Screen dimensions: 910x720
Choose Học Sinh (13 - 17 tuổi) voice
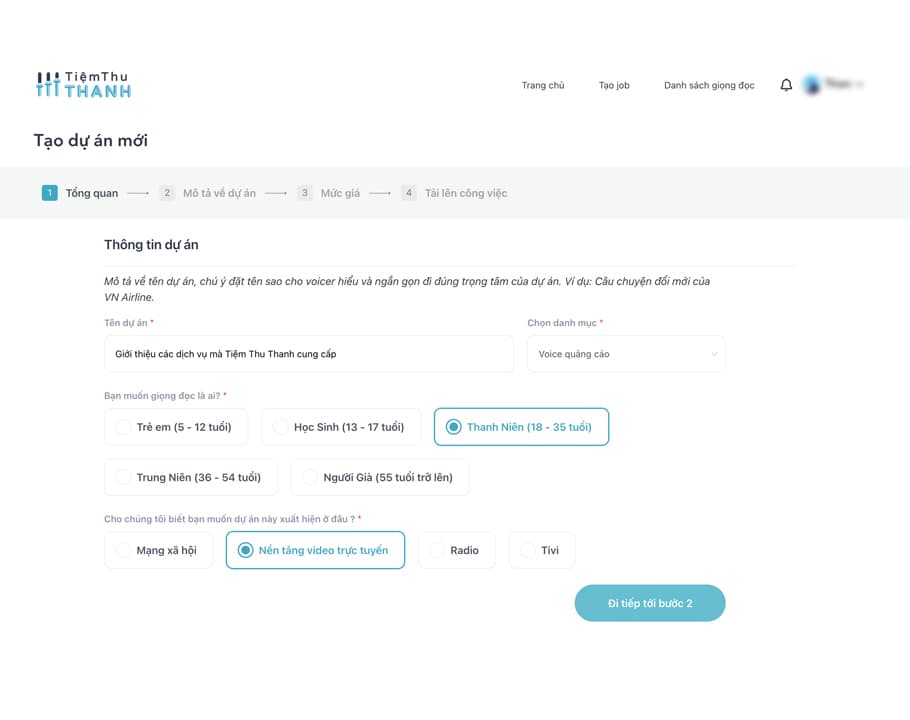click(x=341, y=427)
